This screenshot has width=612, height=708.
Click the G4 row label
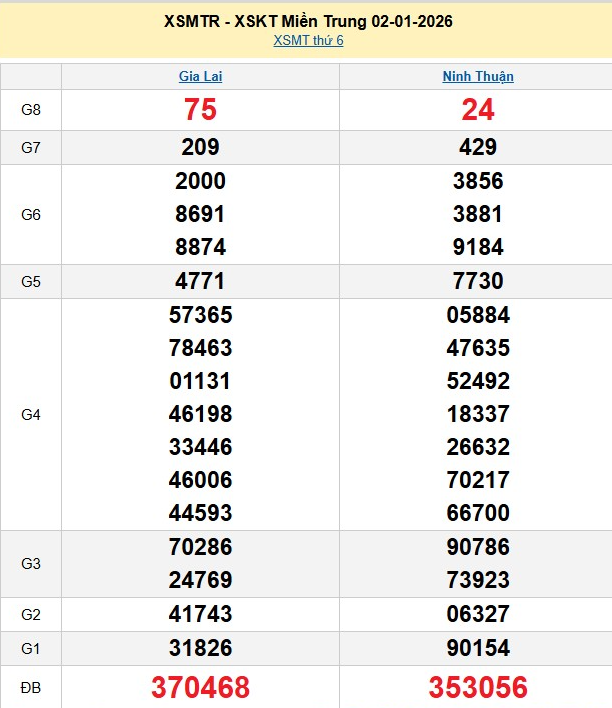point(31,414)
